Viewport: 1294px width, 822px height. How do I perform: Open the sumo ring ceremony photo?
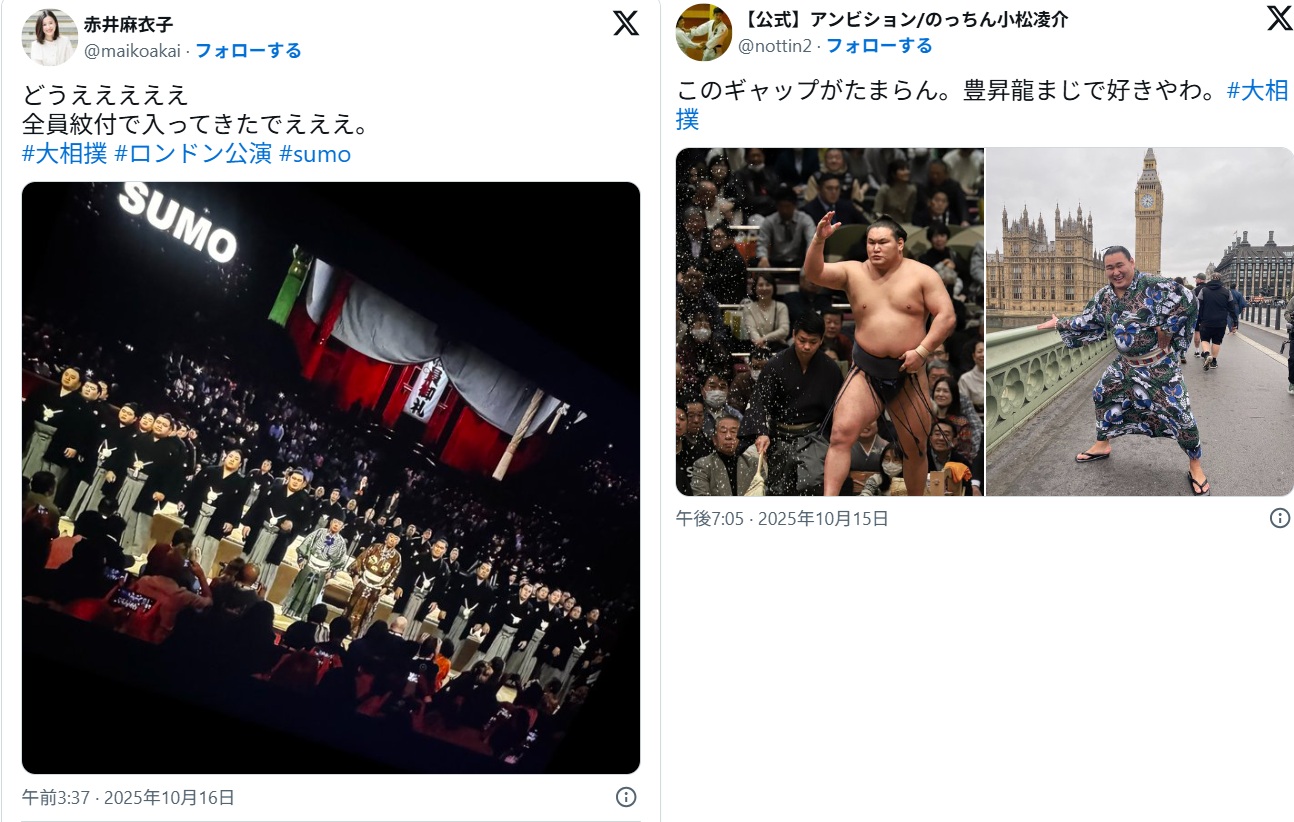[x=331, y=478]
